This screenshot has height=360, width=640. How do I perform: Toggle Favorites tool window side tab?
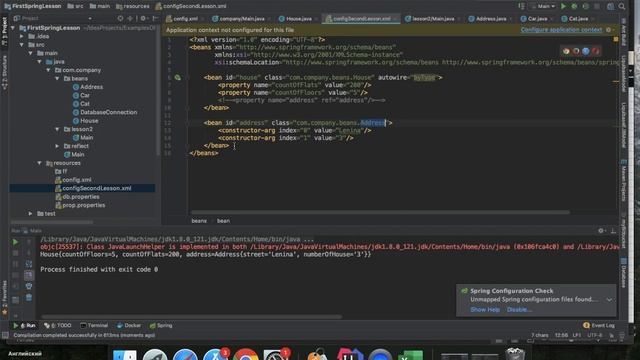(x=4, y=298)
